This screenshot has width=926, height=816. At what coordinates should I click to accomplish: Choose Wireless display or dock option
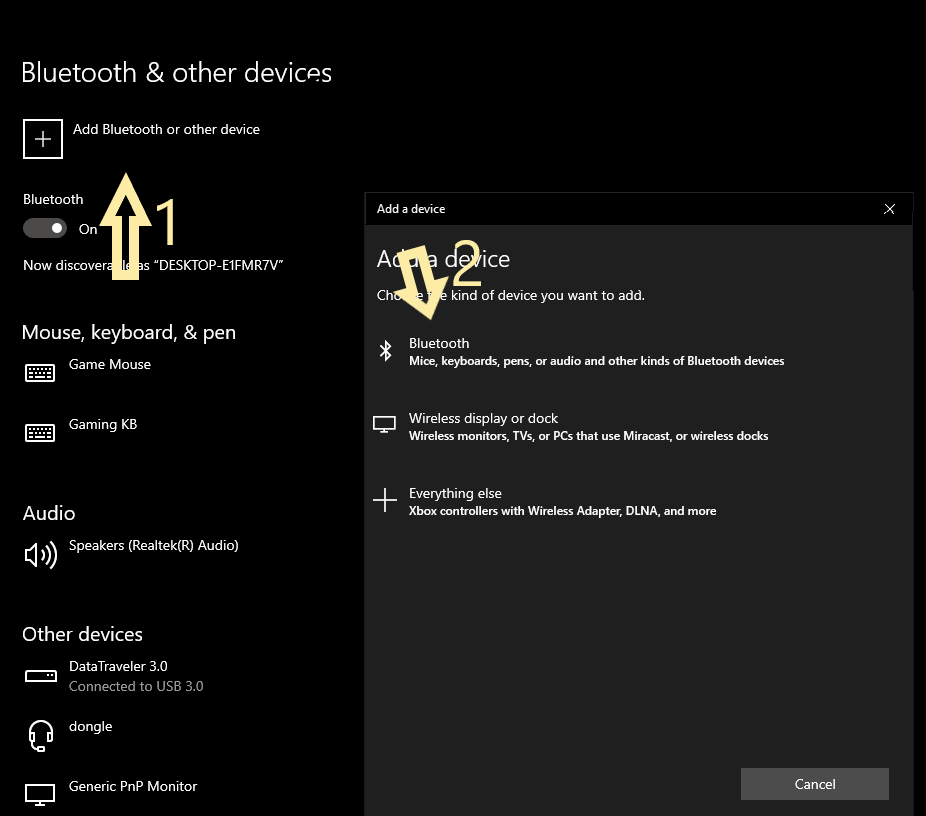(x=588, y=427)
